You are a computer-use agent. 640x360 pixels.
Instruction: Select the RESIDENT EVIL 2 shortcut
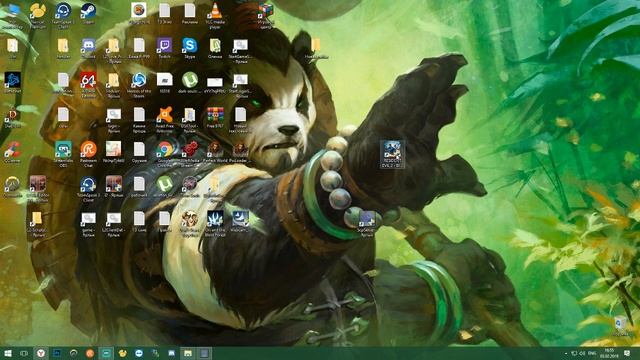[x=392, y=154]
